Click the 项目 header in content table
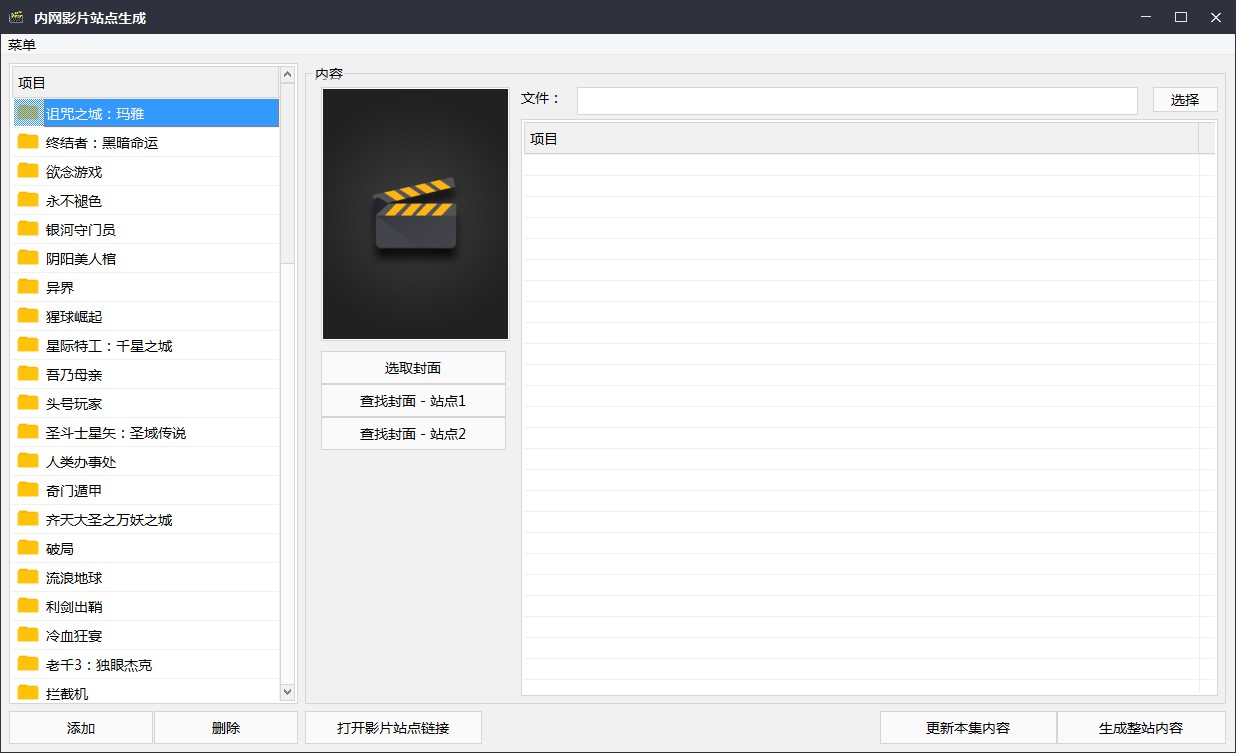This screenshot has height=753, width=1236. point(860,139)
